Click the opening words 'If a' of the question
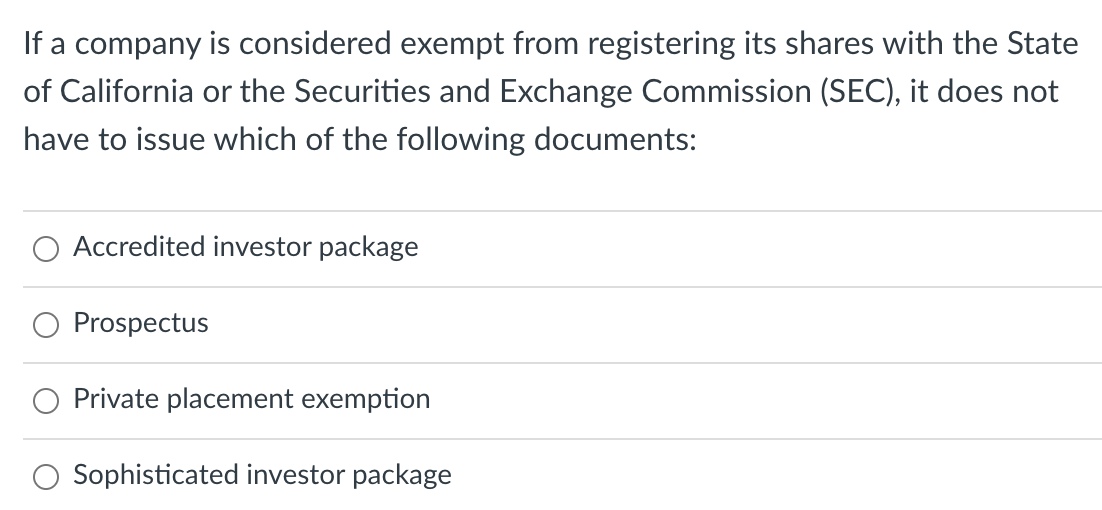 [45, 45]
